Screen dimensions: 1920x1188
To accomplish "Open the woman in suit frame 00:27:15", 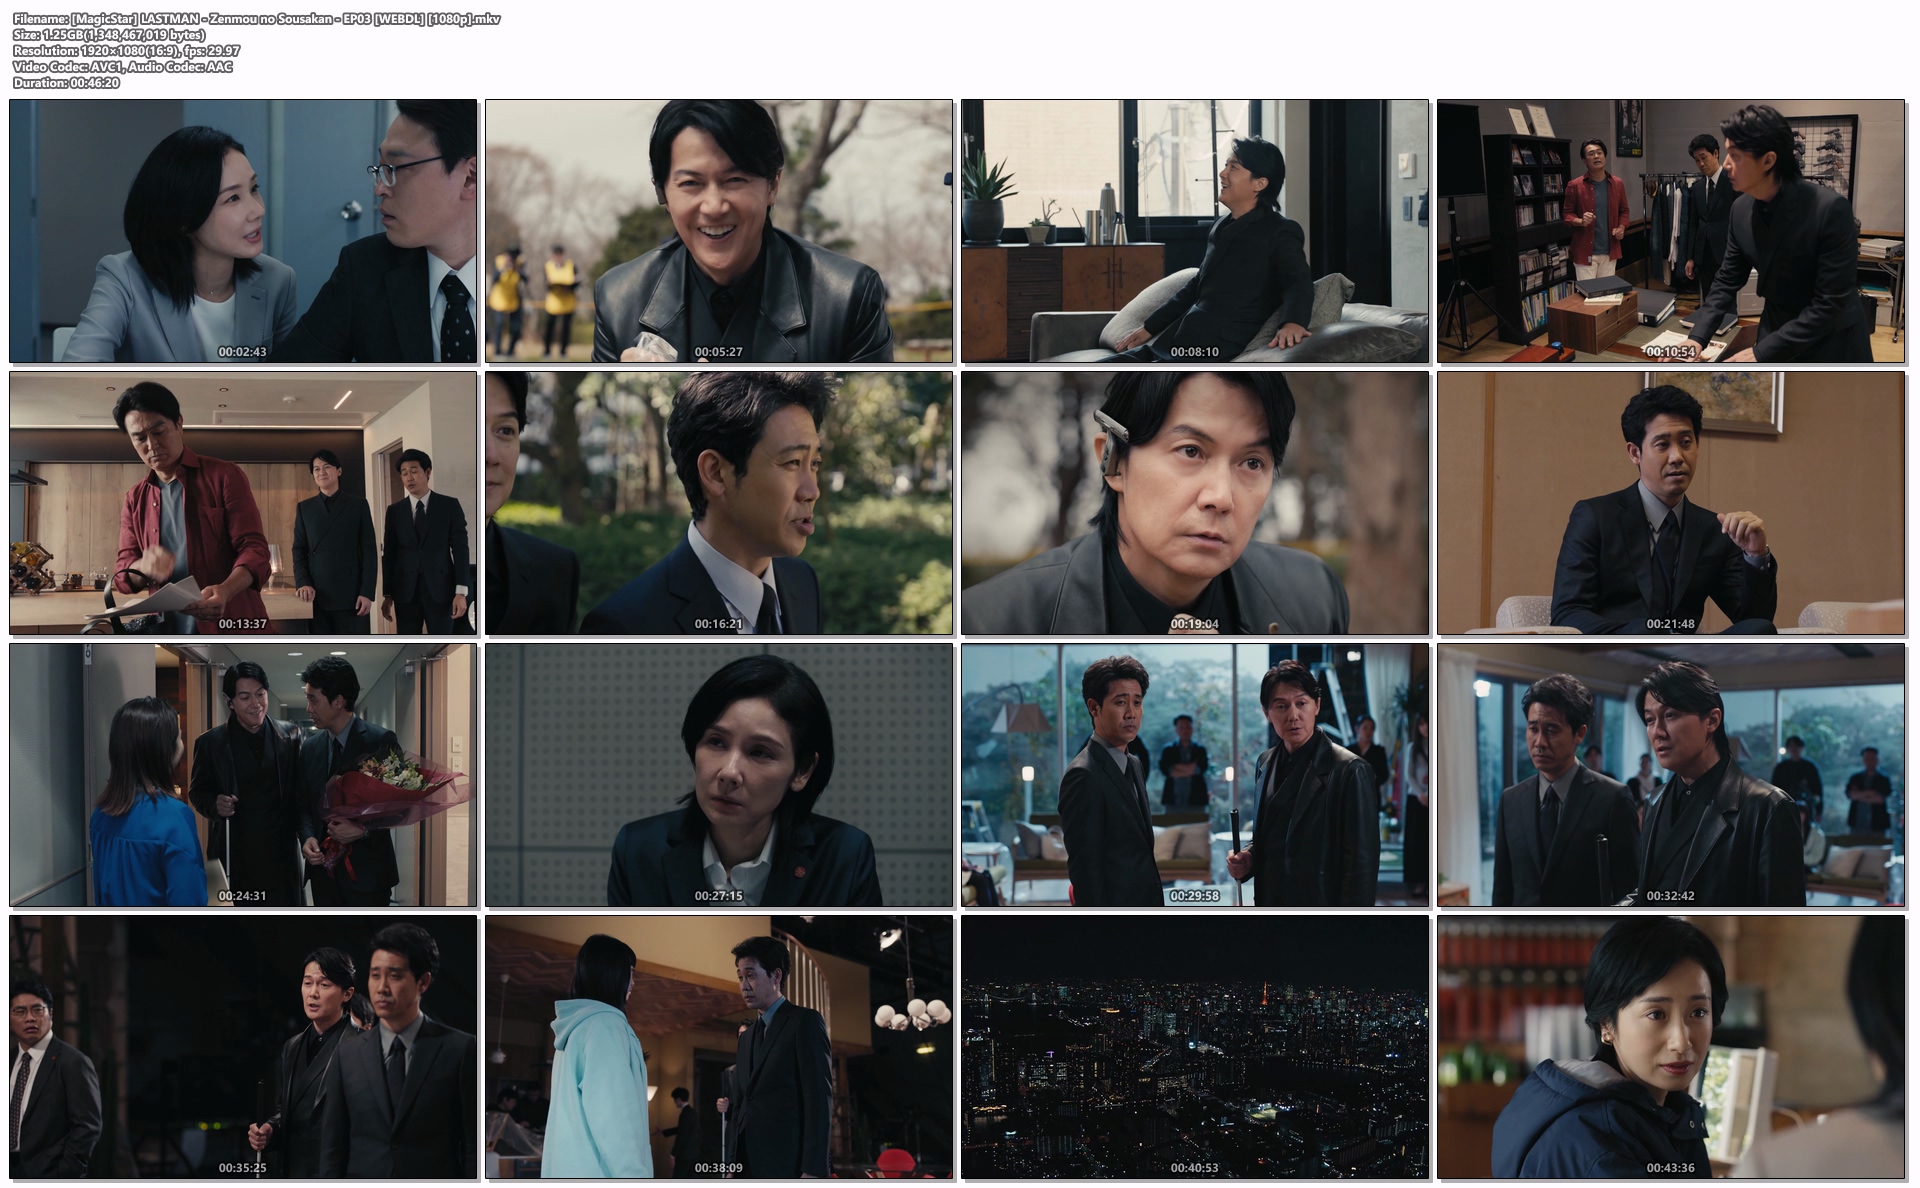I will point(719,775).
